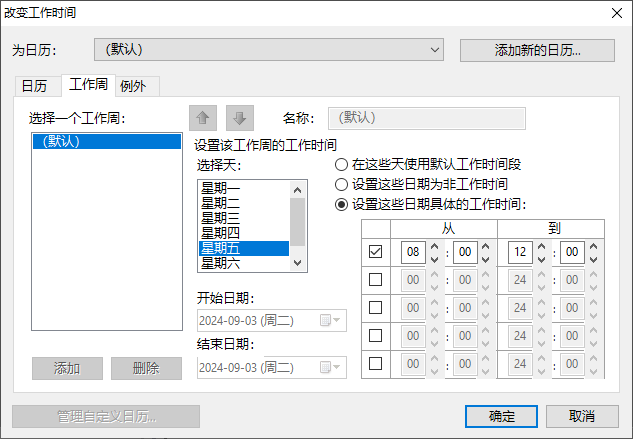This screenshot has height=439, width=633.
Task: Increase the first row end hour
Action: coord(541,247)
